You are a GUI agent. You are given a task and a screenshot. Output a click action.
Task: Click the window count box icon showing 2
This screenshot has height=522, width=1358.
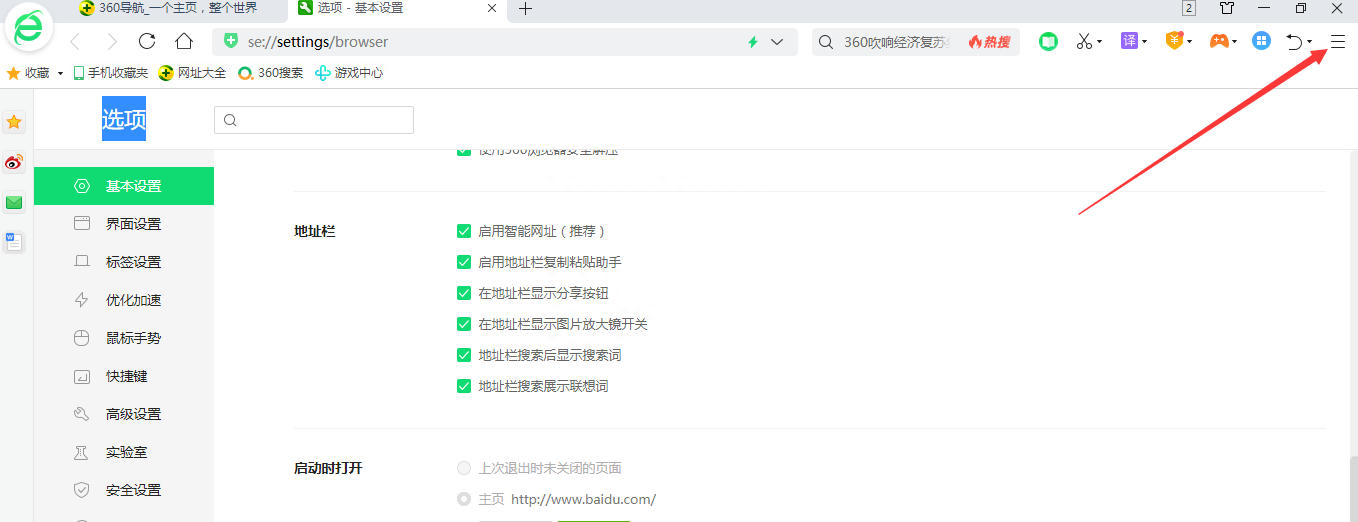click(x=1189, y=9)
